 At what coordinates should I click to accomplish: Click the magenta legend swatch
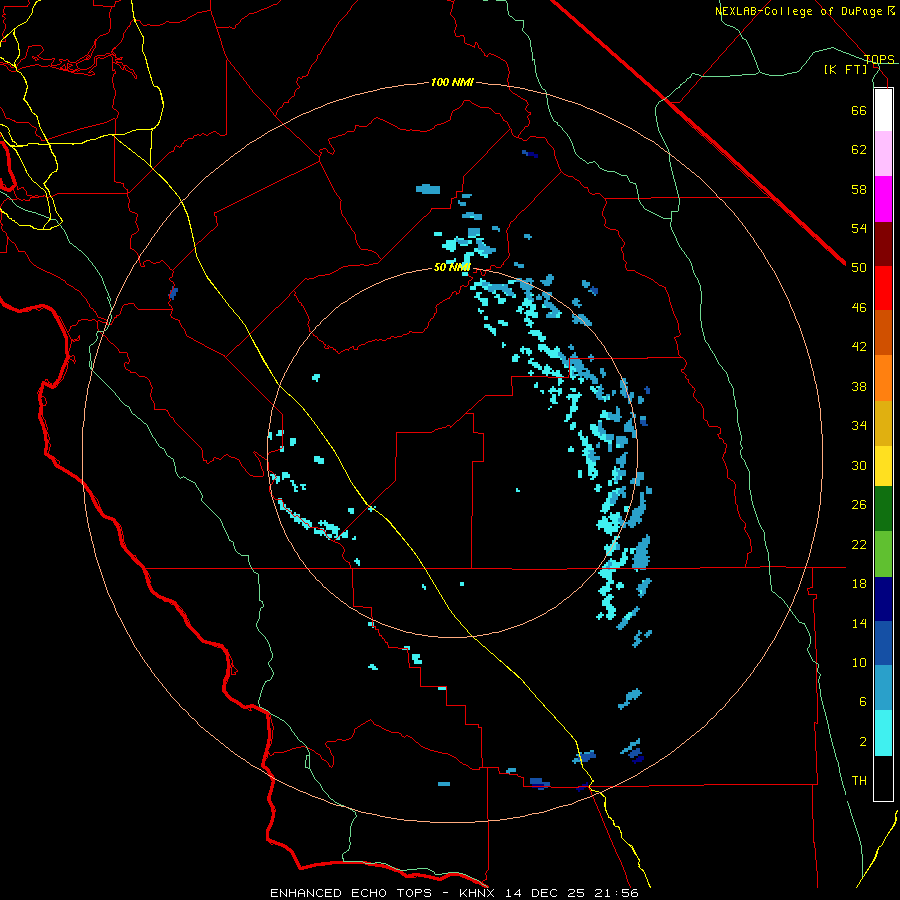[x=883, y=199]
